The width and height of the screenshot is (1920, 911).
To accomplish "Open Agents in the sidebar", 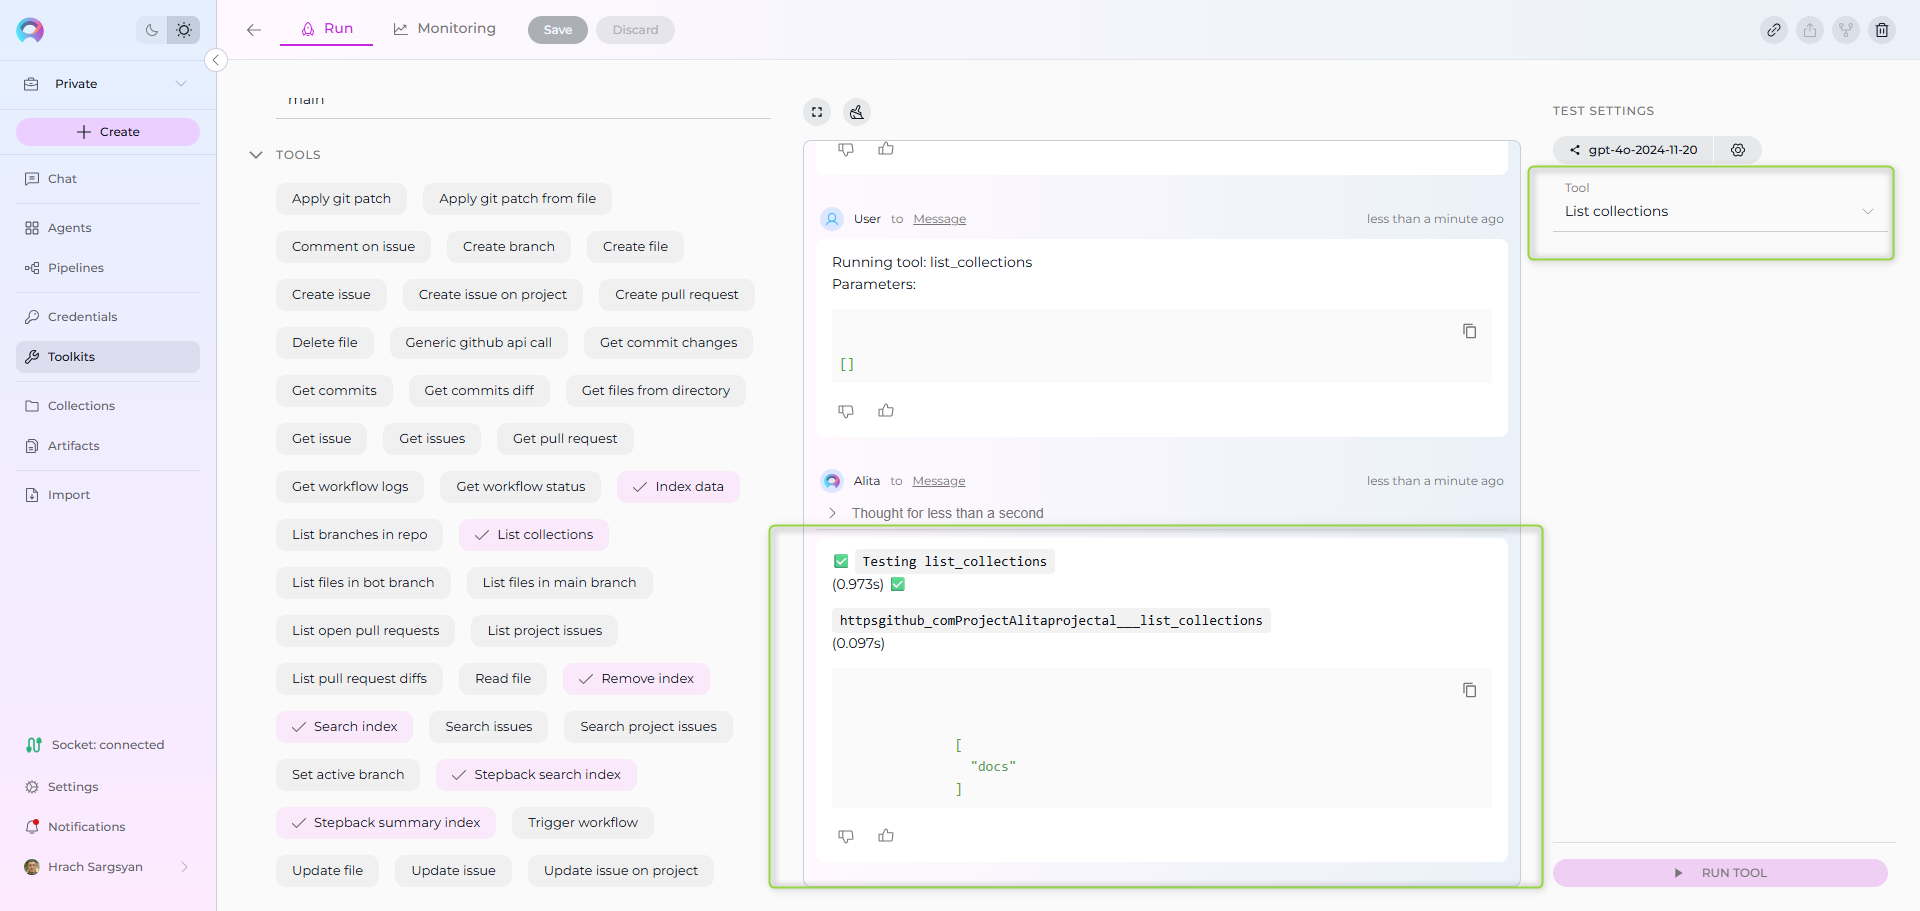I will 108,228.
